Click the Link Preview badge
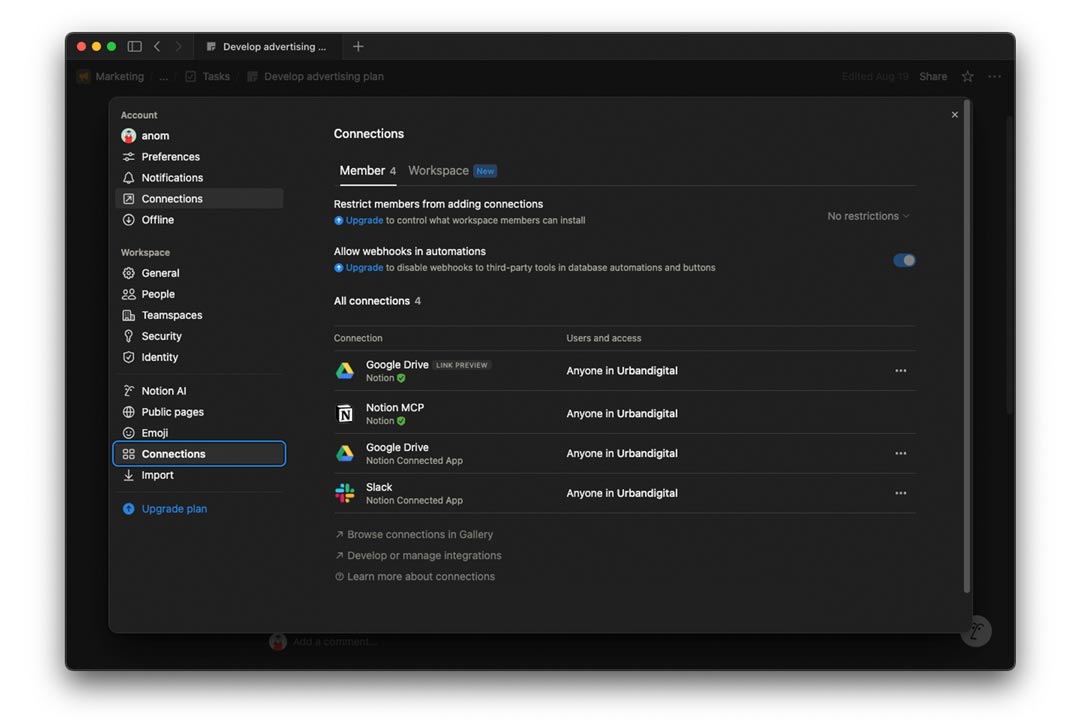Screen dimensions: 1080x720 [461, 365]
